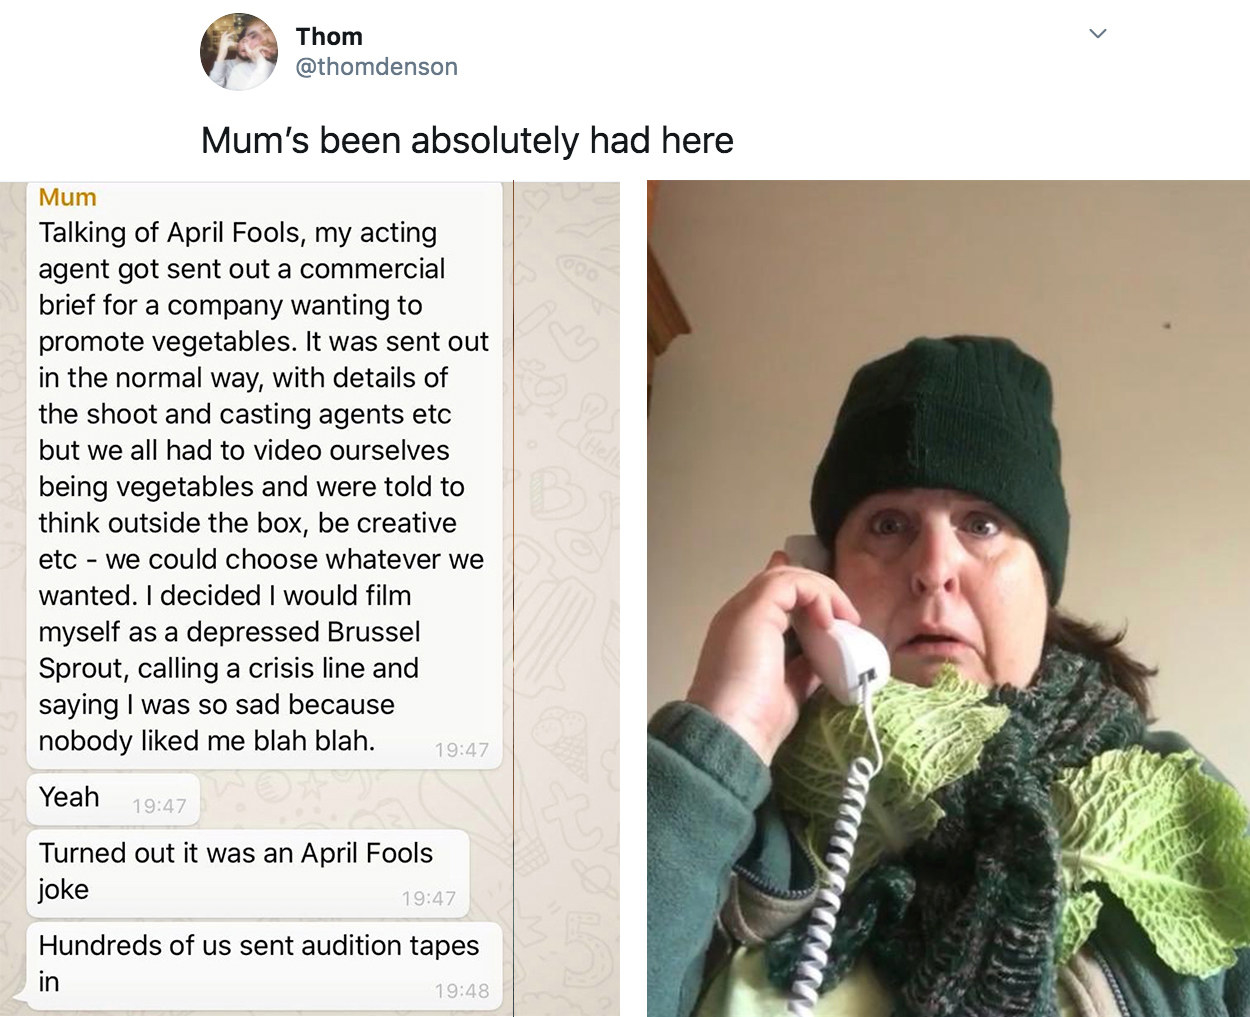Open Thom's profile avatar picture
Viewport: 1250px width, 1017px height.
coord(238,52)
